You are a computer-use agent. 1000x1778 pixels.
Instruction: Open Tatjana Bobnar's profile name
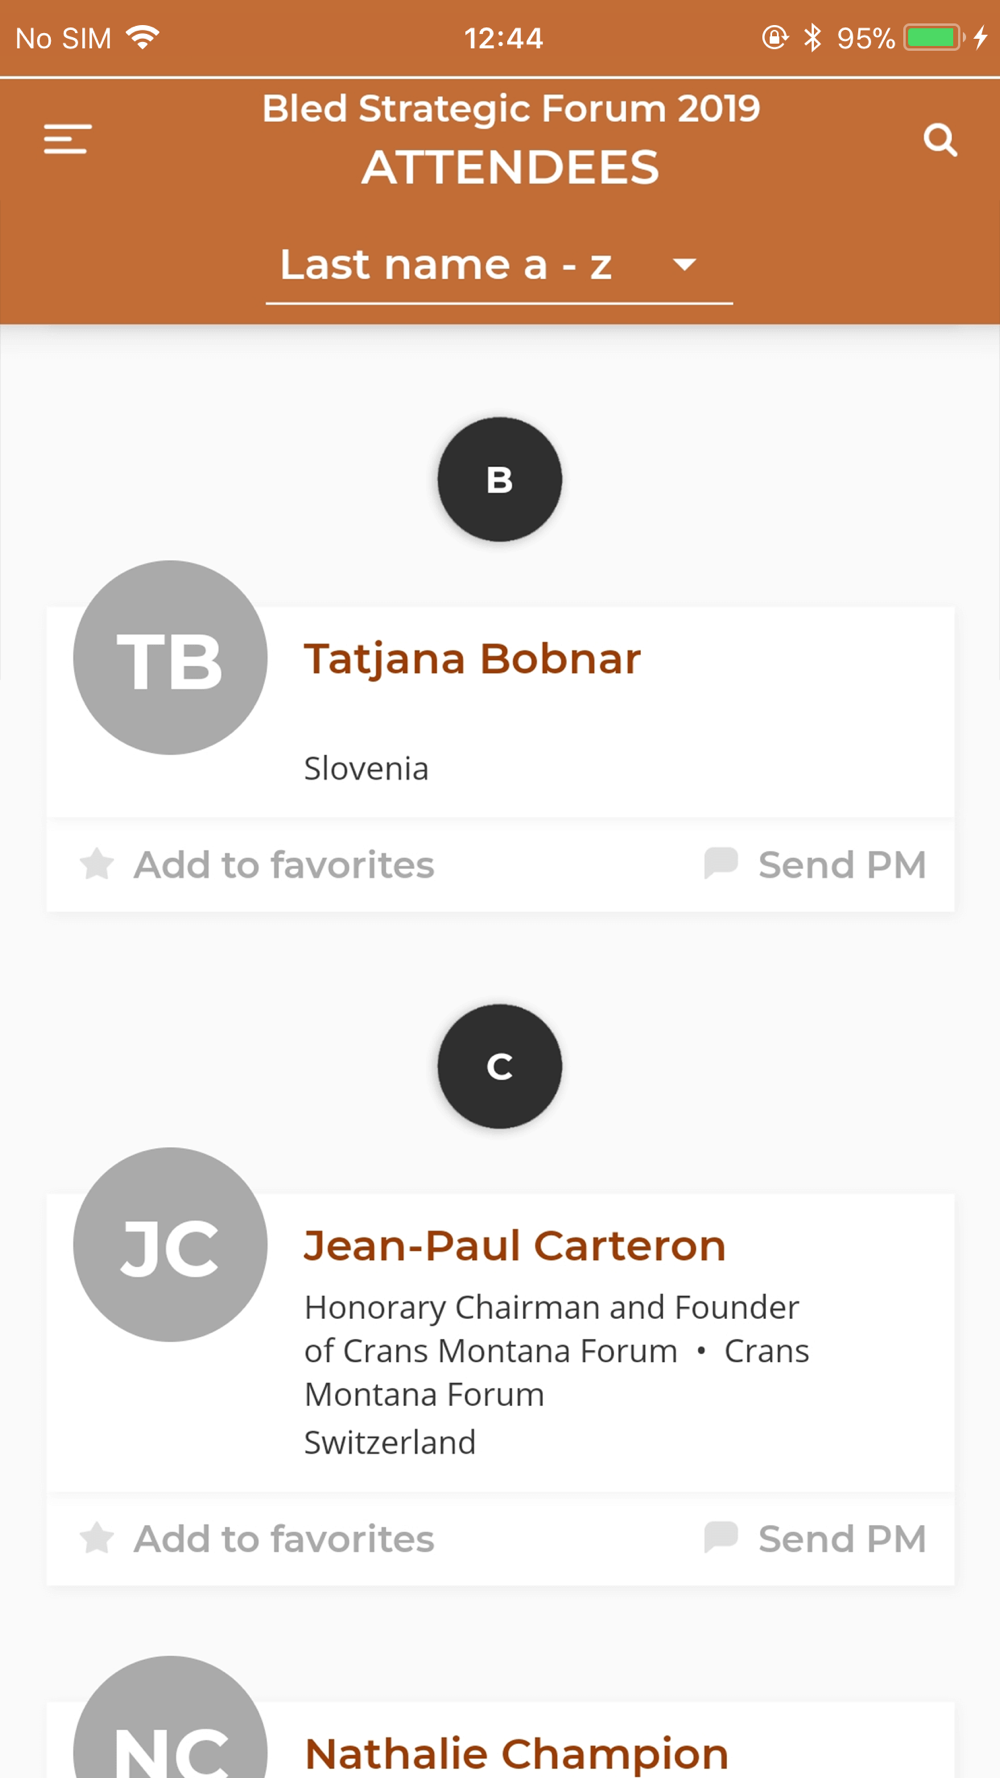tap(472, 659)
